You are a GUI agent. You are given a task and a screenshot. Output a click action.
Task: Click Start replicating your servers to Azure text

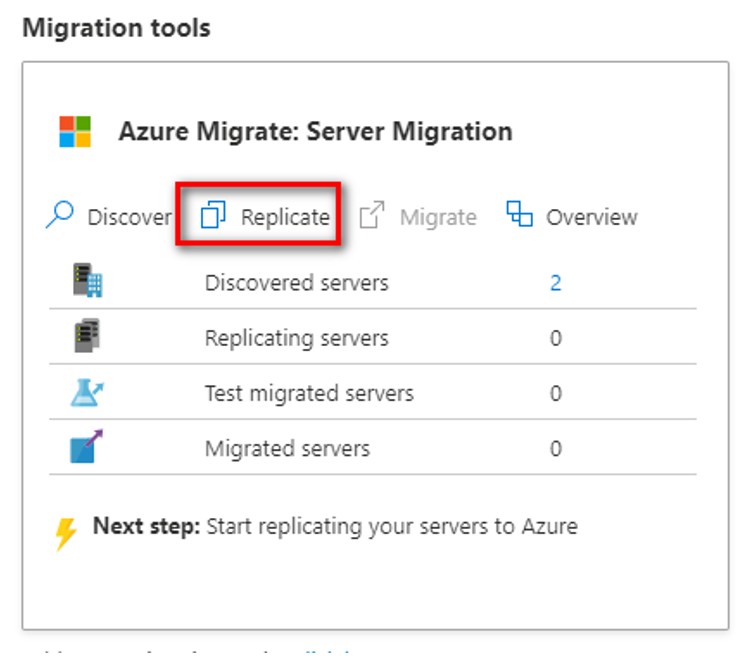392,527
